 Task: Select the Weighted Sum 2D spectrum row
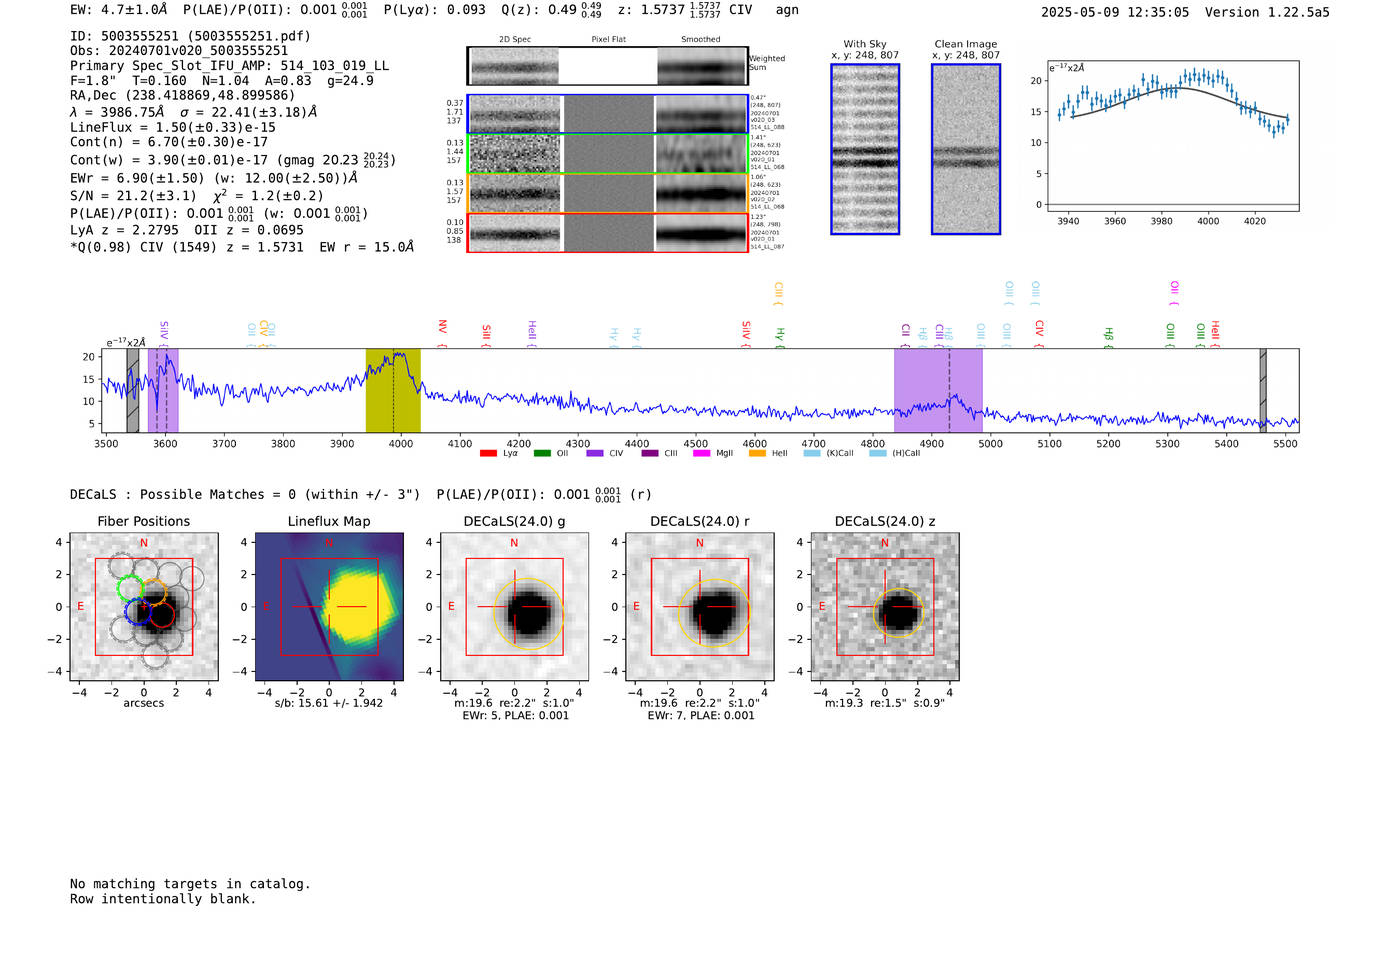coord(608,66)
